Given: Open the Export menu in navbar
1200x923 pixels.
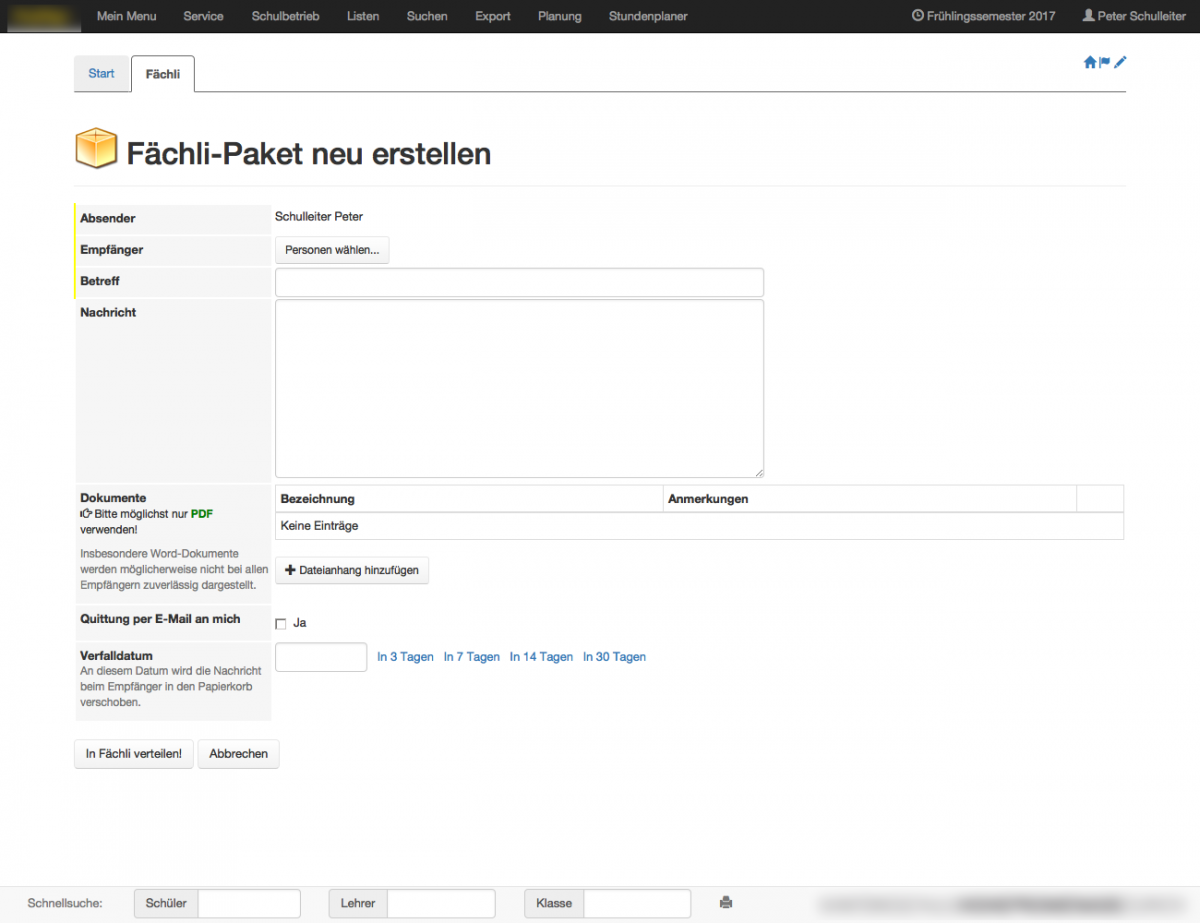Looking at the screenshot, I should (493, 16).
